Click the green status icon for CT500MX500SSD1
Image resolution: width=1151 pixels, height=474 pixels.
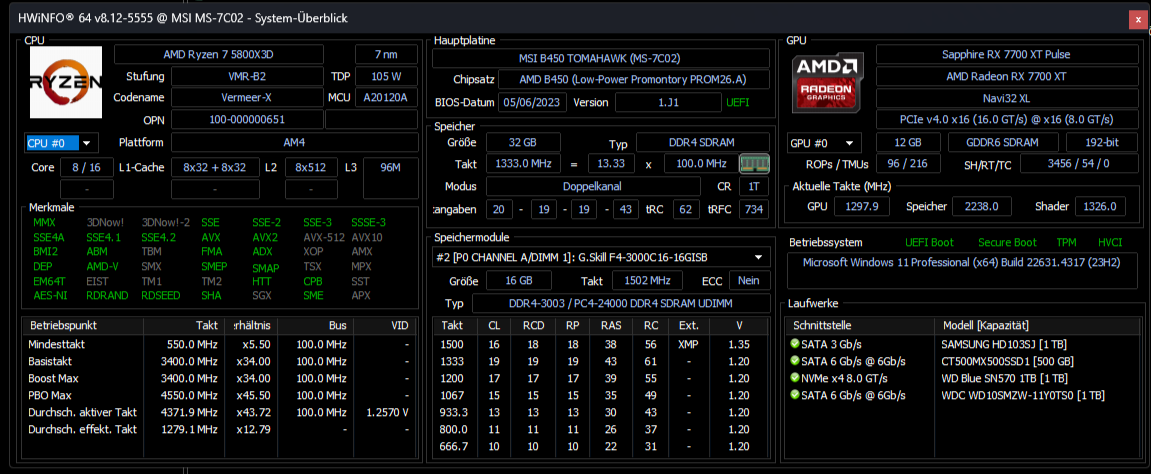pyautogui.click(x=794, y=361)
